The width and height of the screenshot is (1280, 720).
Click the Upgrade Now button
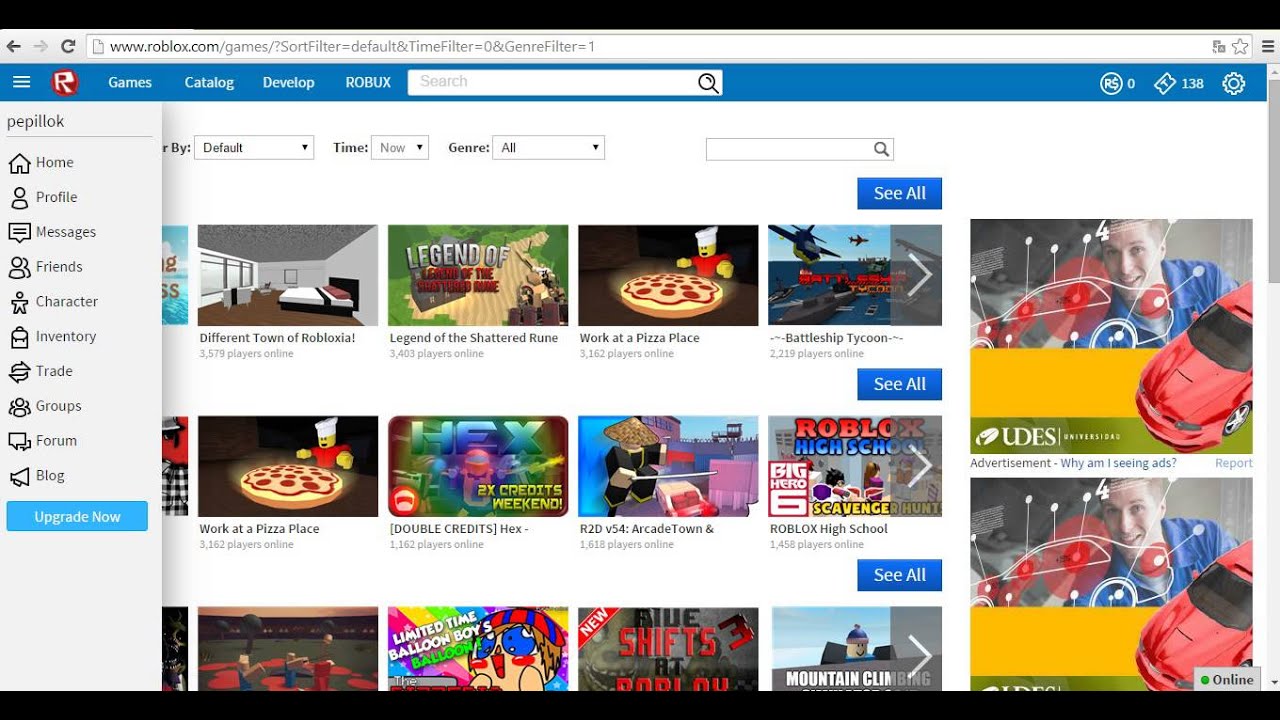pos(77,517)
